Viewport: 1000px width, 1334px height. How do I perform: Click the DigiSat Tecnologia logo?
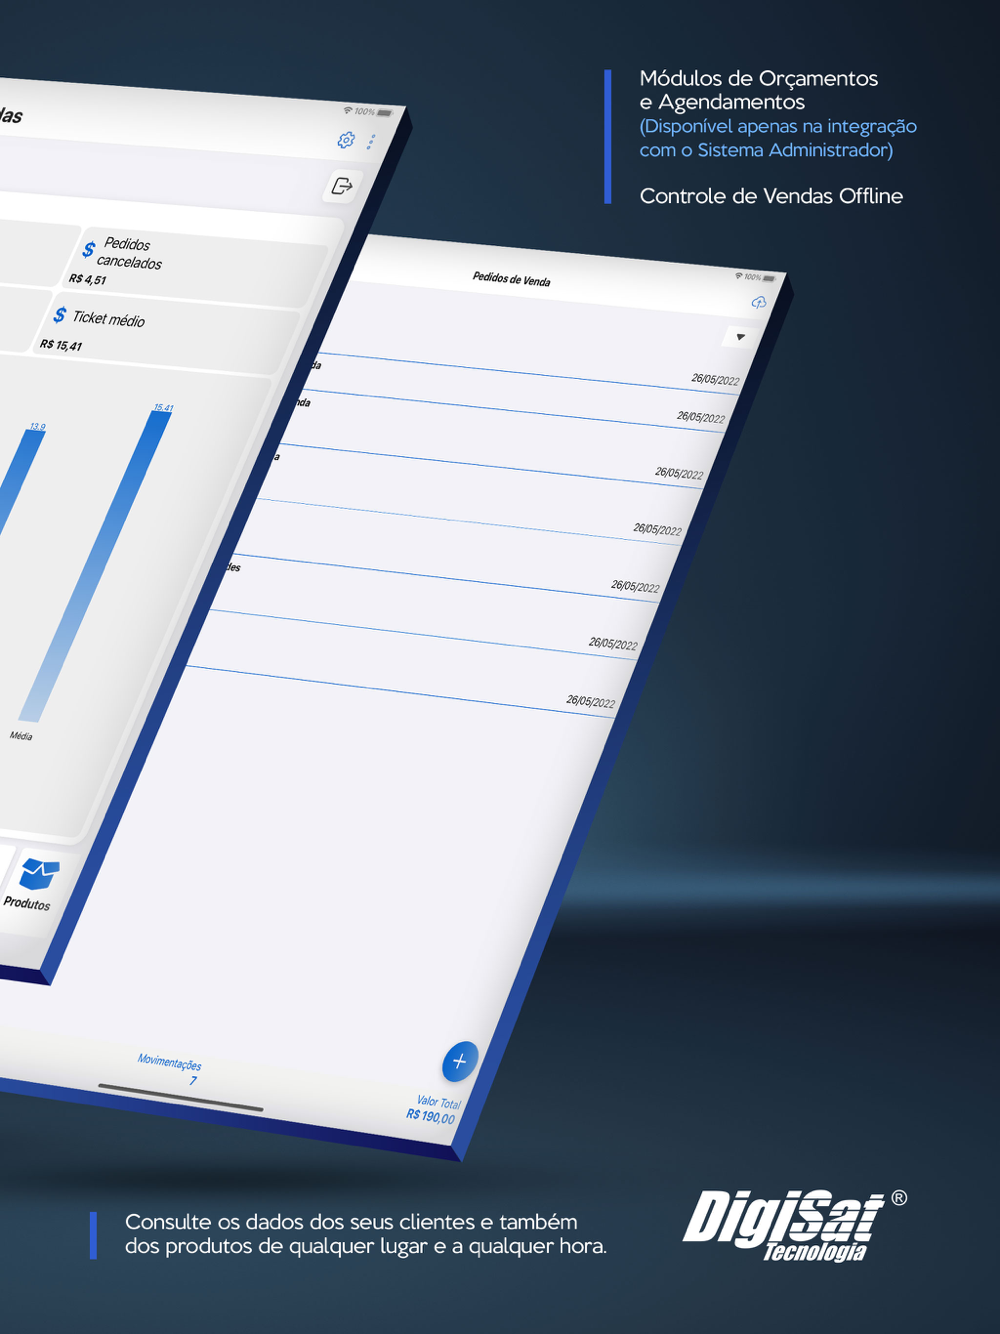pos(794,1226)
